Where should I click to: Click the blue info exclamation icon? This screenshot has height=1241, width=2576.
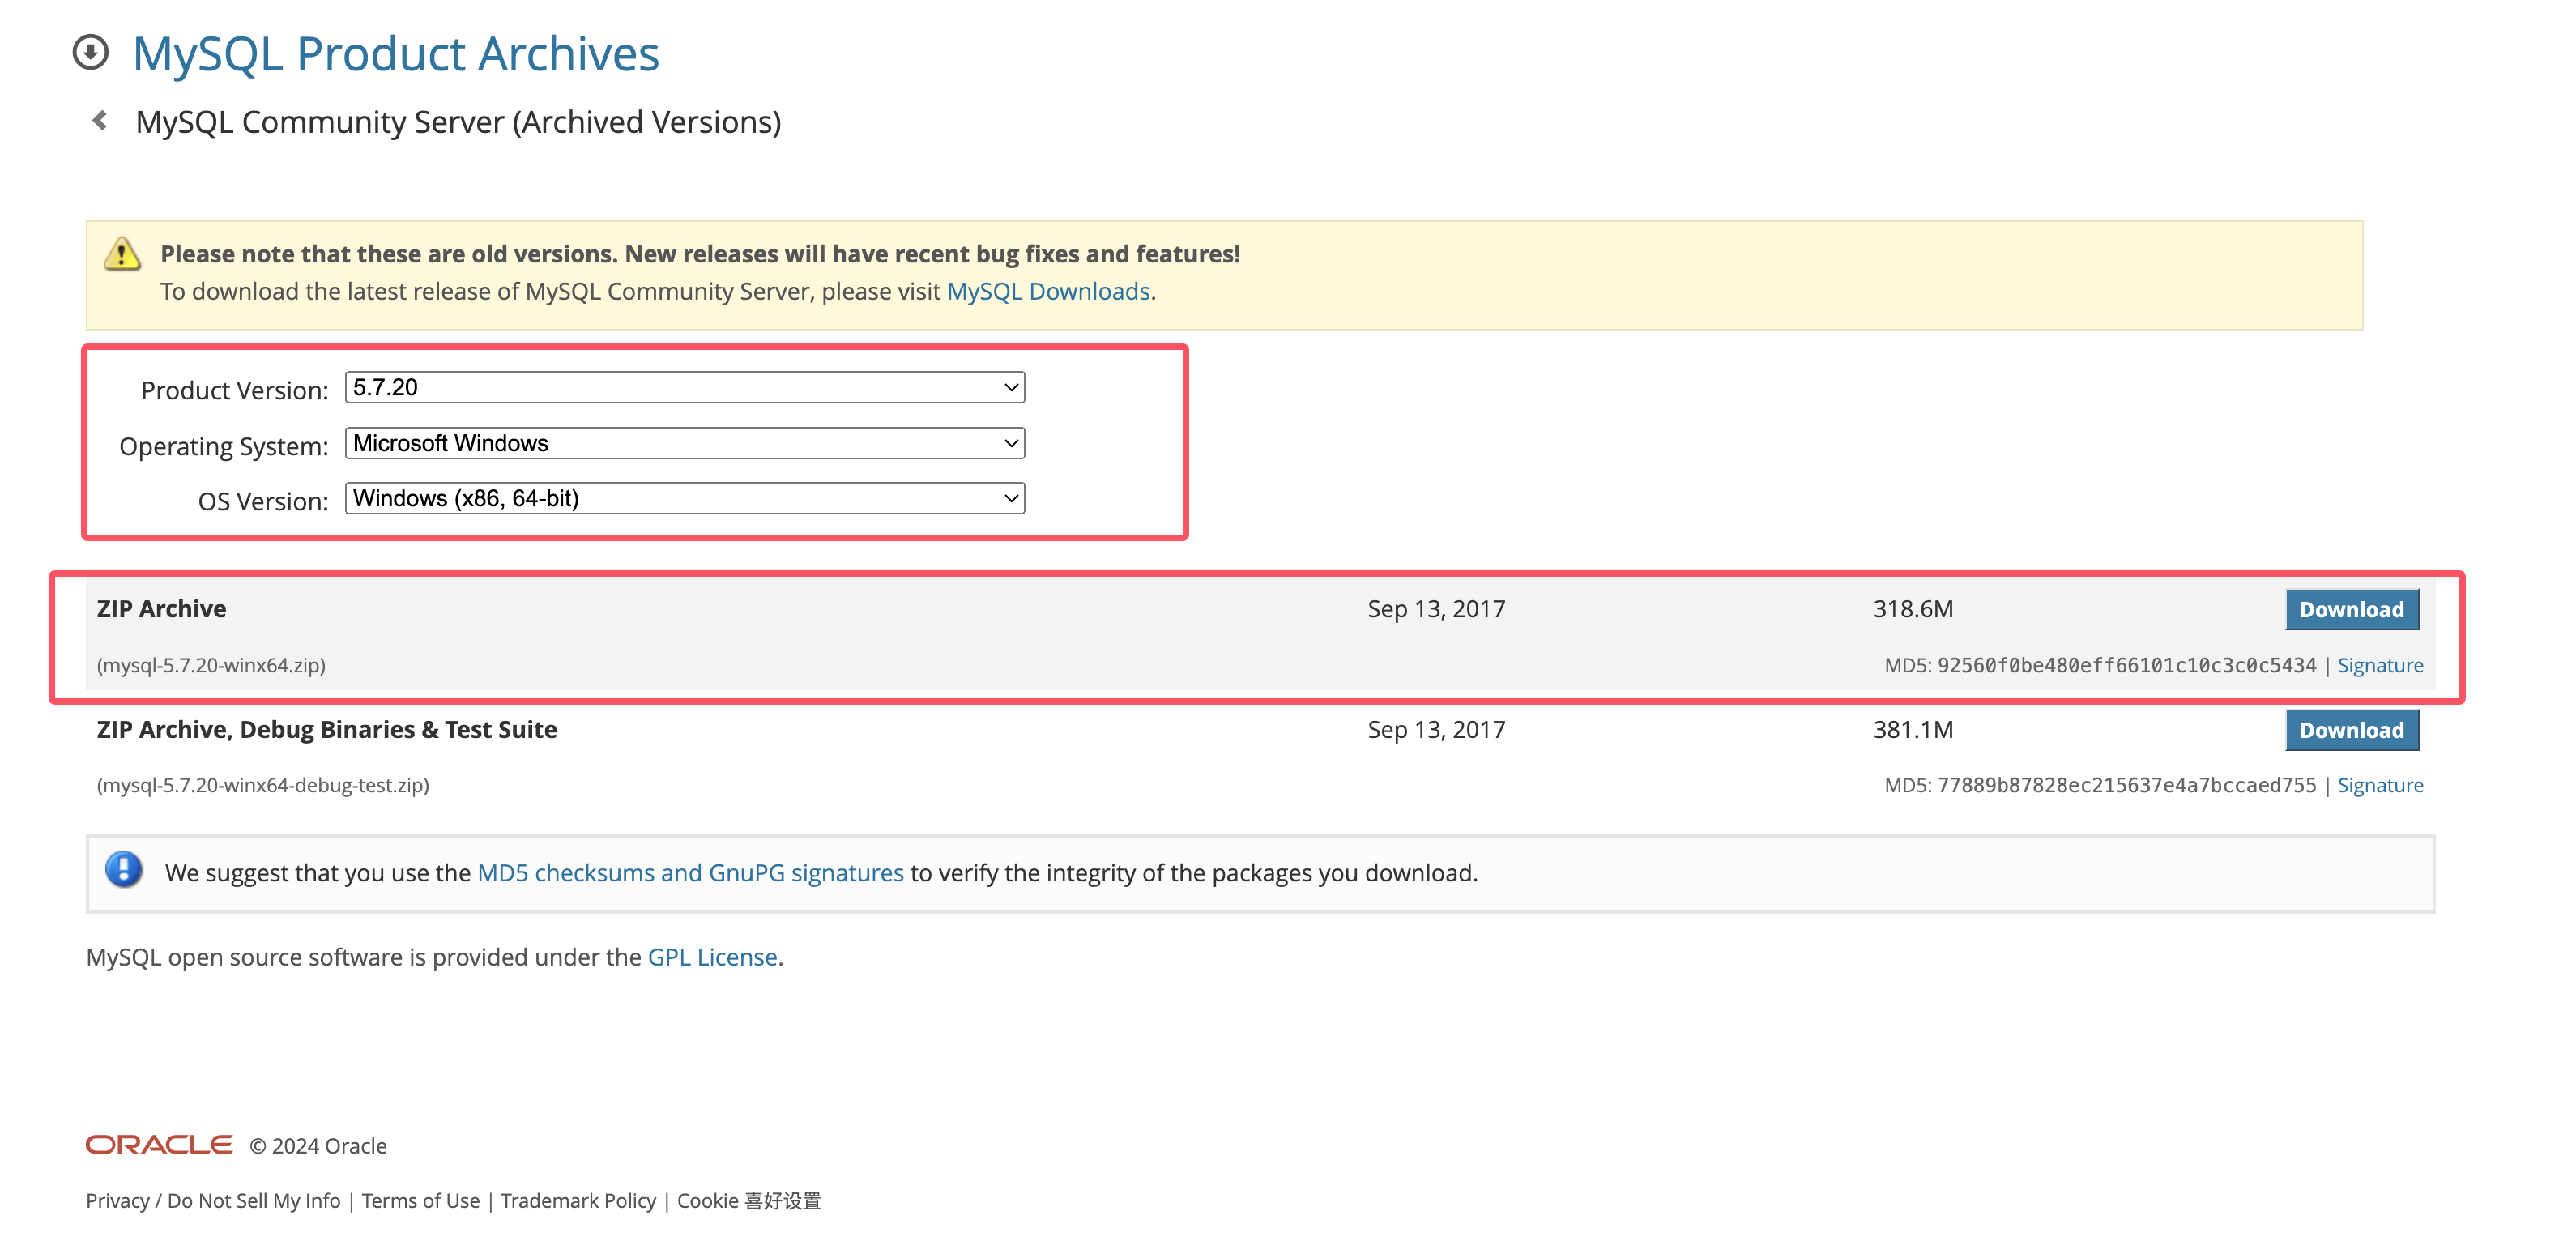pyautogui.click(x=124, y=870)
